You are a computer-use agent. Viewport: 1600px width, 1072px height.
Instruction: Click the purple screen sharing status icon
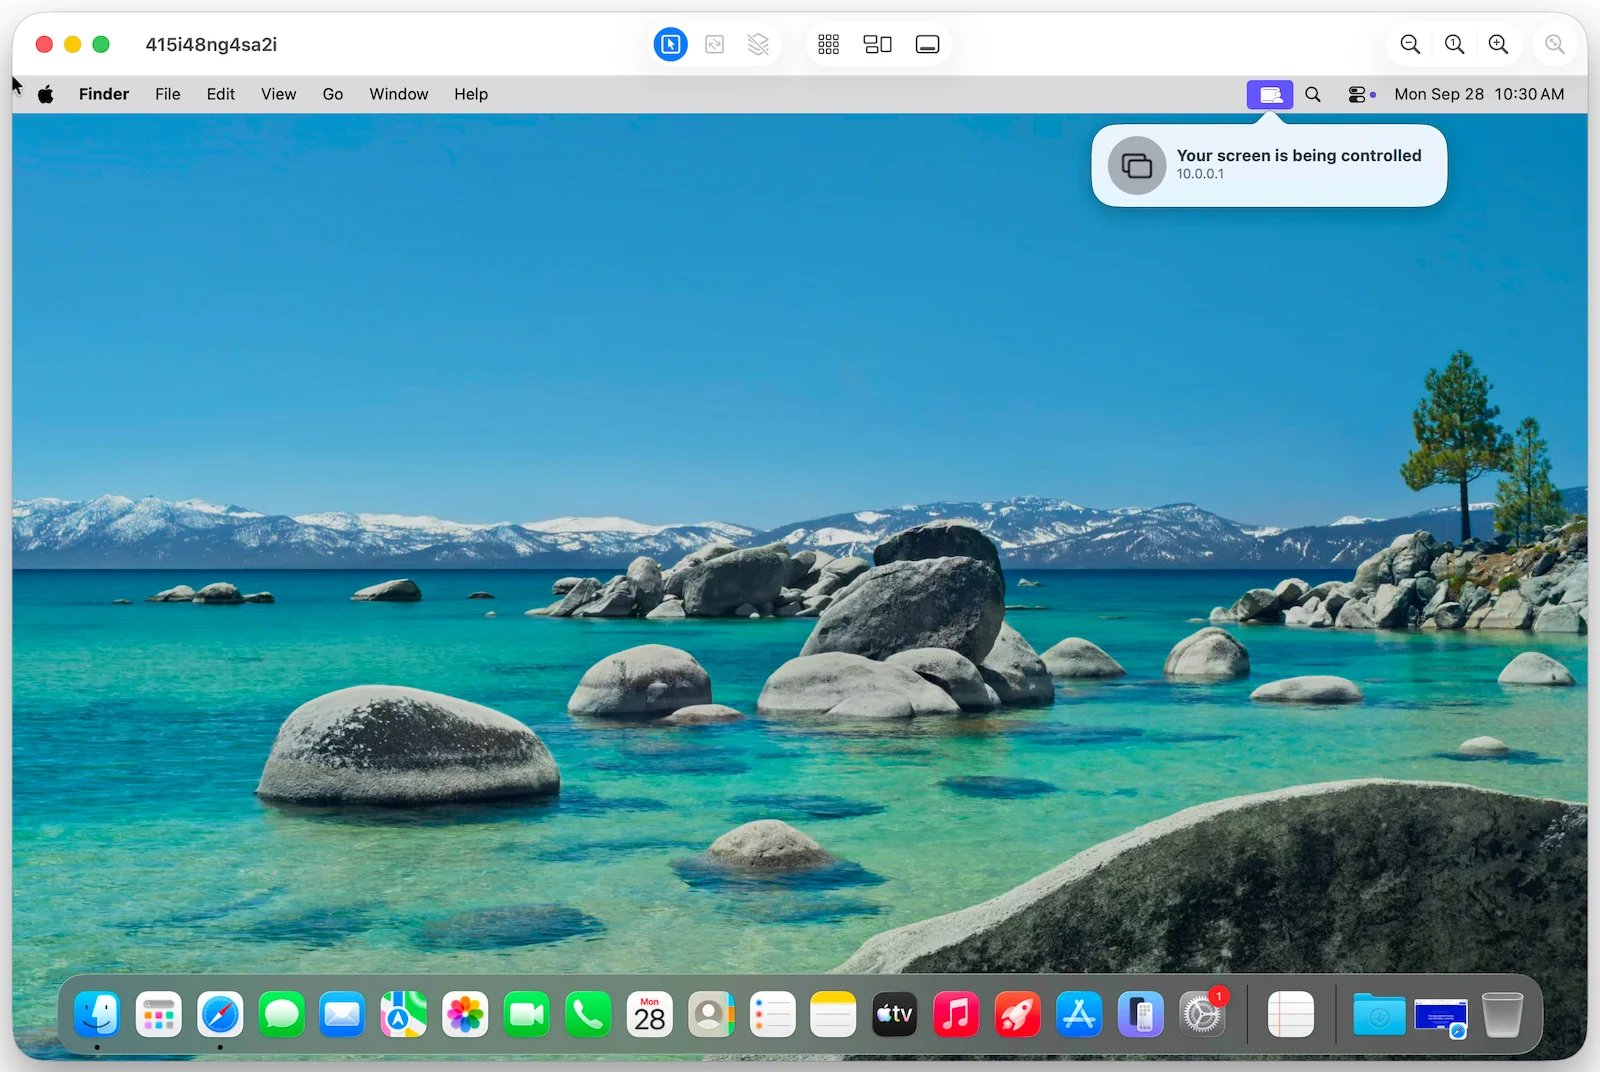(1270, 94)
